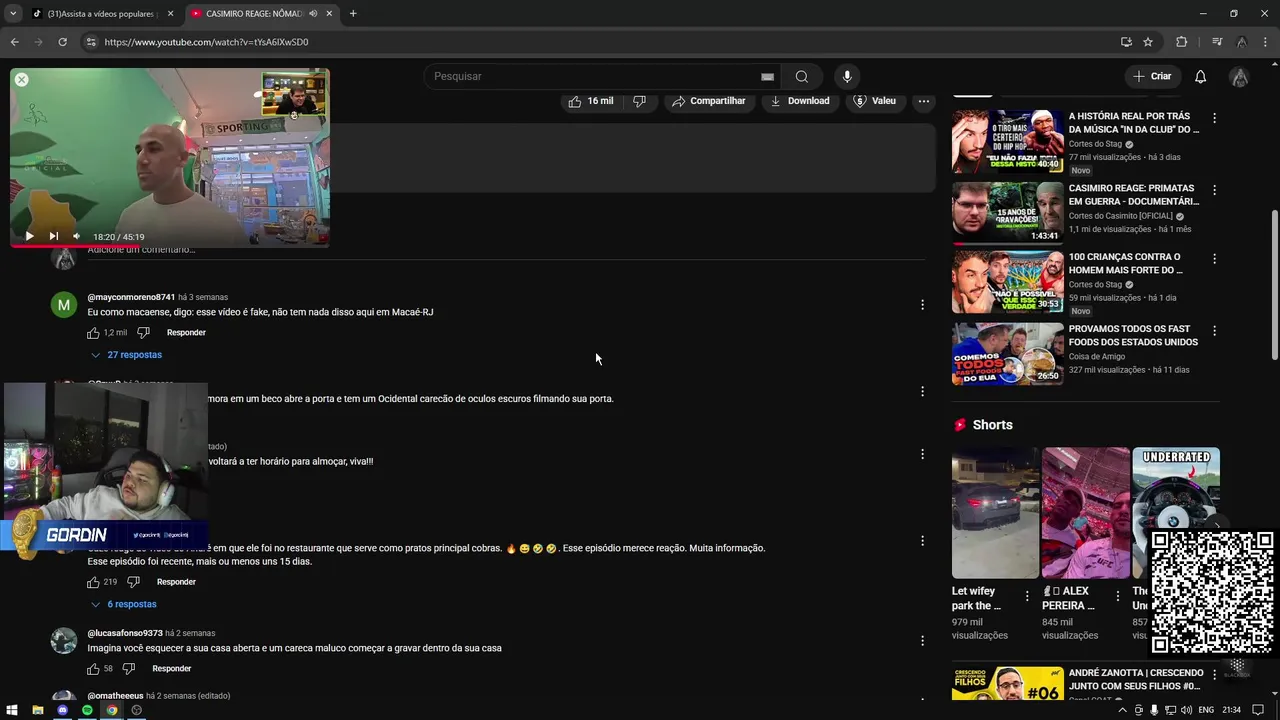Like the video with 16 mil likes
This screenshot has width=1280, height=720.
coord(590,101)
